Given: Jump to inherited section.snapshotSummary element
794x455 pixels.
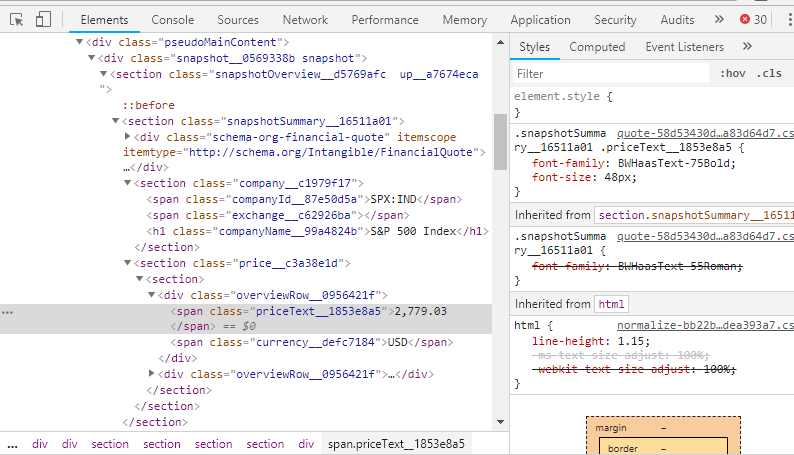Looking at the screenshot, I should pos(694,215).
